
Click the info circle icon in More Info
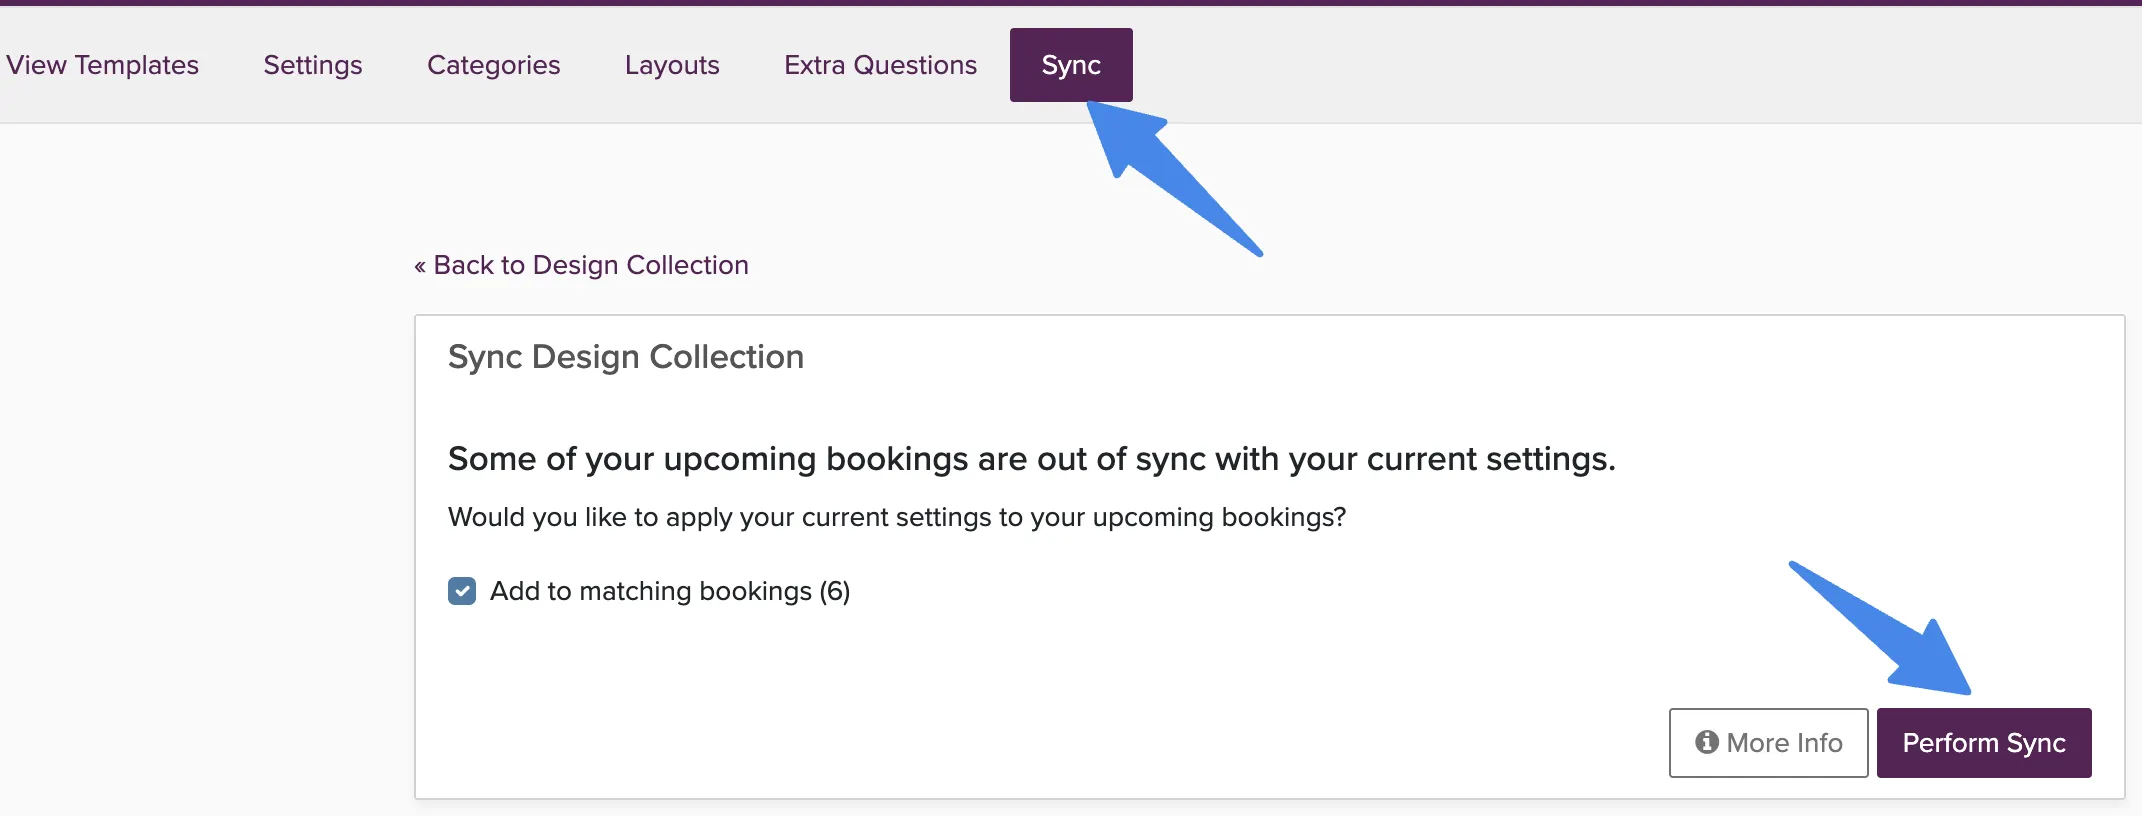1707,742
